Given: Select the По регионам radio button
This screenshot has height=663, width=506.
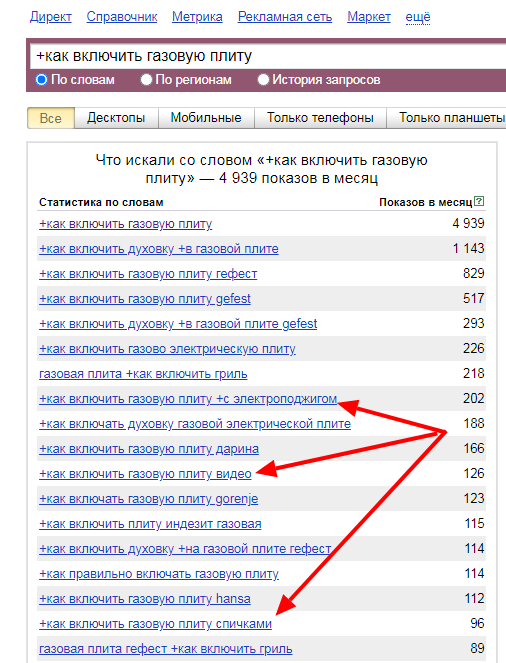Looking at the screenshot, I should pos(146,79).
